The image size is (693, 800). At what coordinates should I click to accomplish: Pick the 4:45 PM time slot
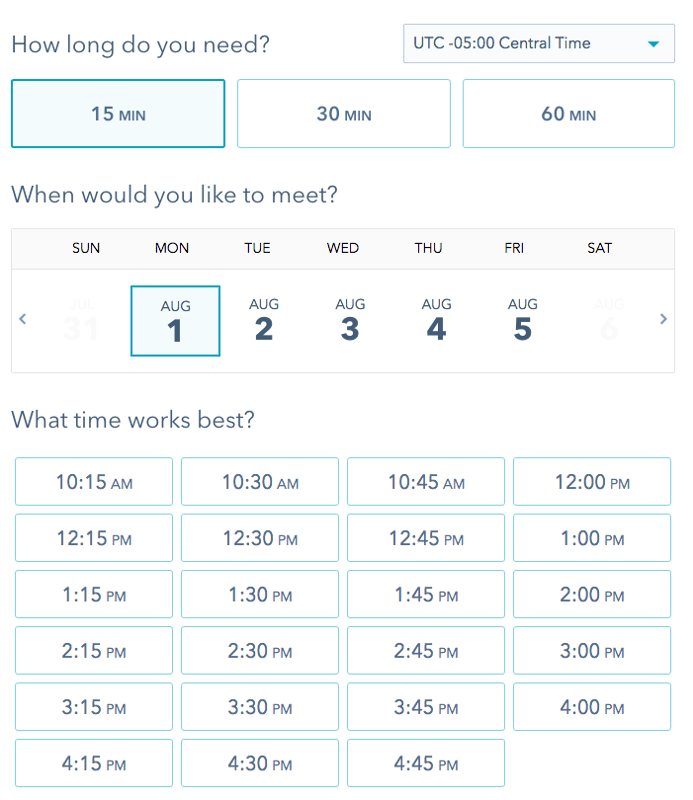(x=426, y=763)
